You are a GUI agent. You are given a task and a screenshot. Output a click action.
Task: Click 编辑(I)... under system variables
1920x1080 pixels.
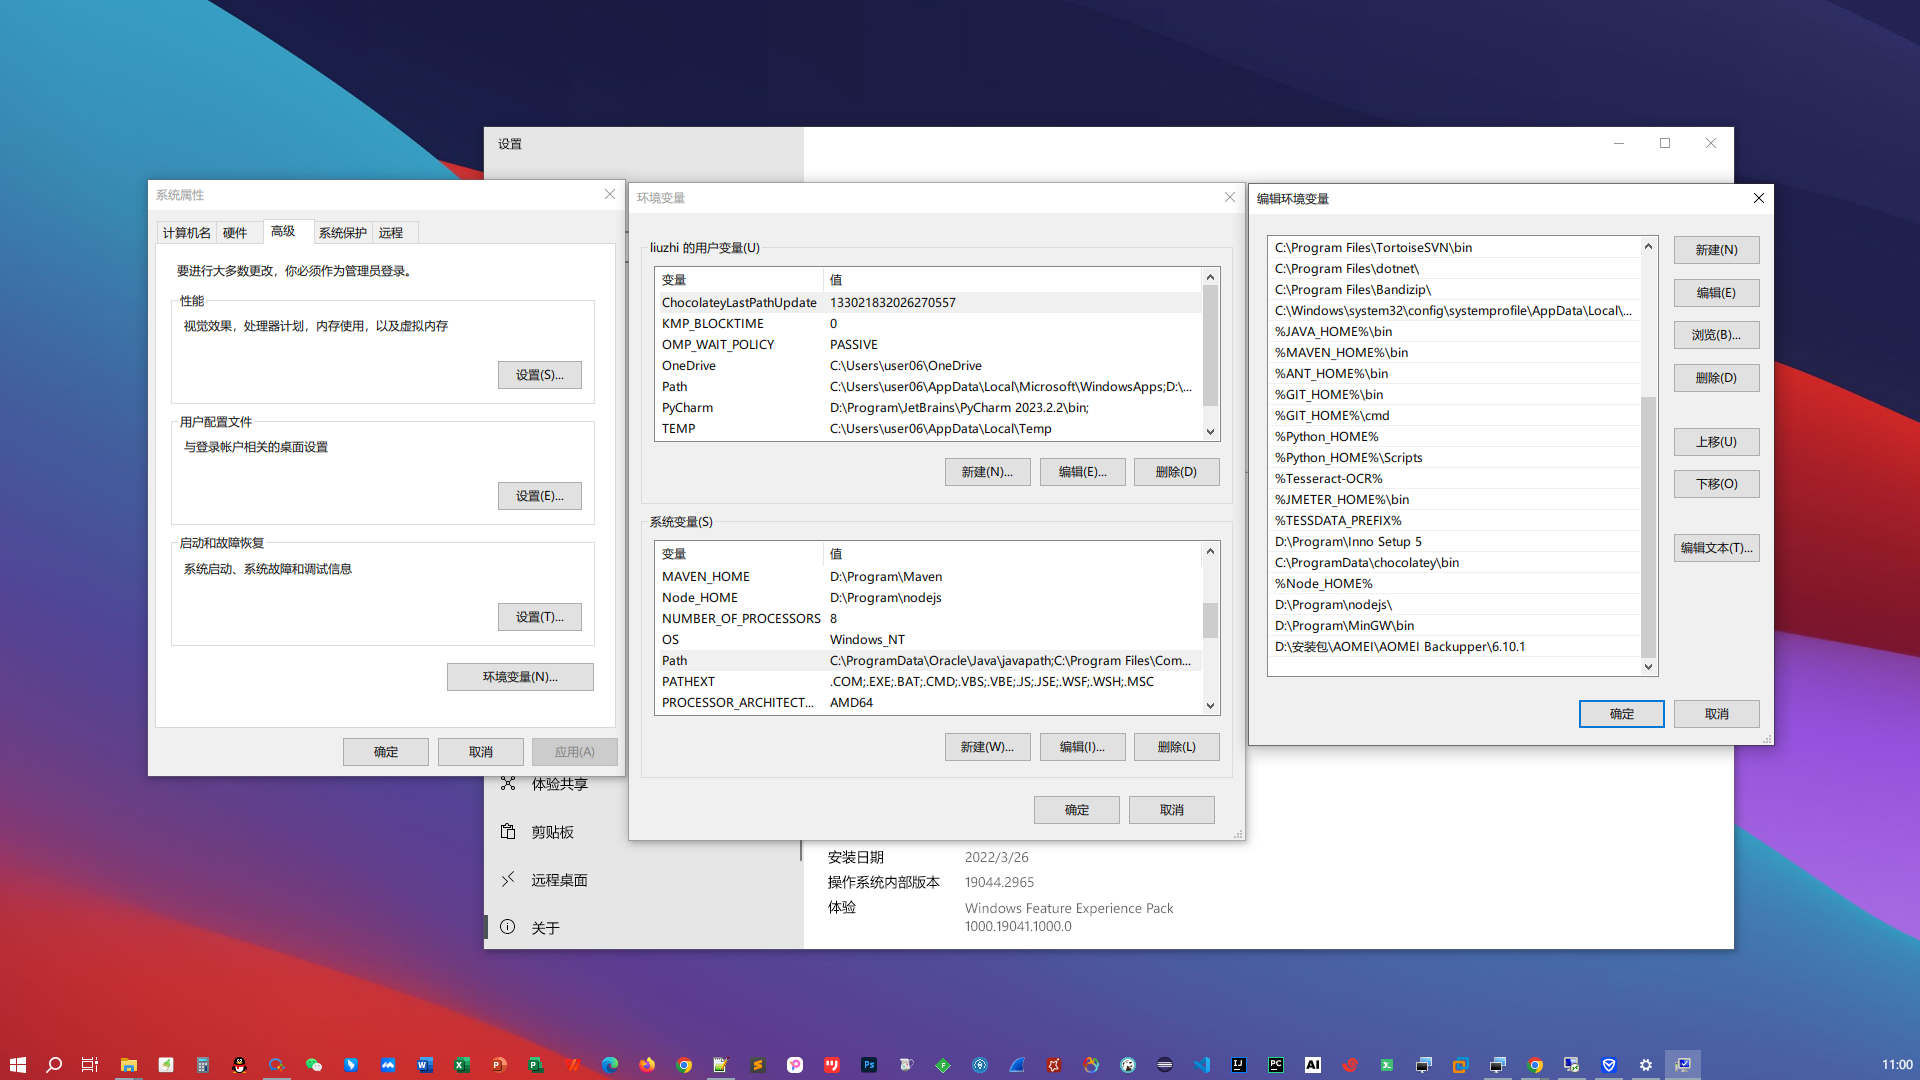coord(1082,747)
